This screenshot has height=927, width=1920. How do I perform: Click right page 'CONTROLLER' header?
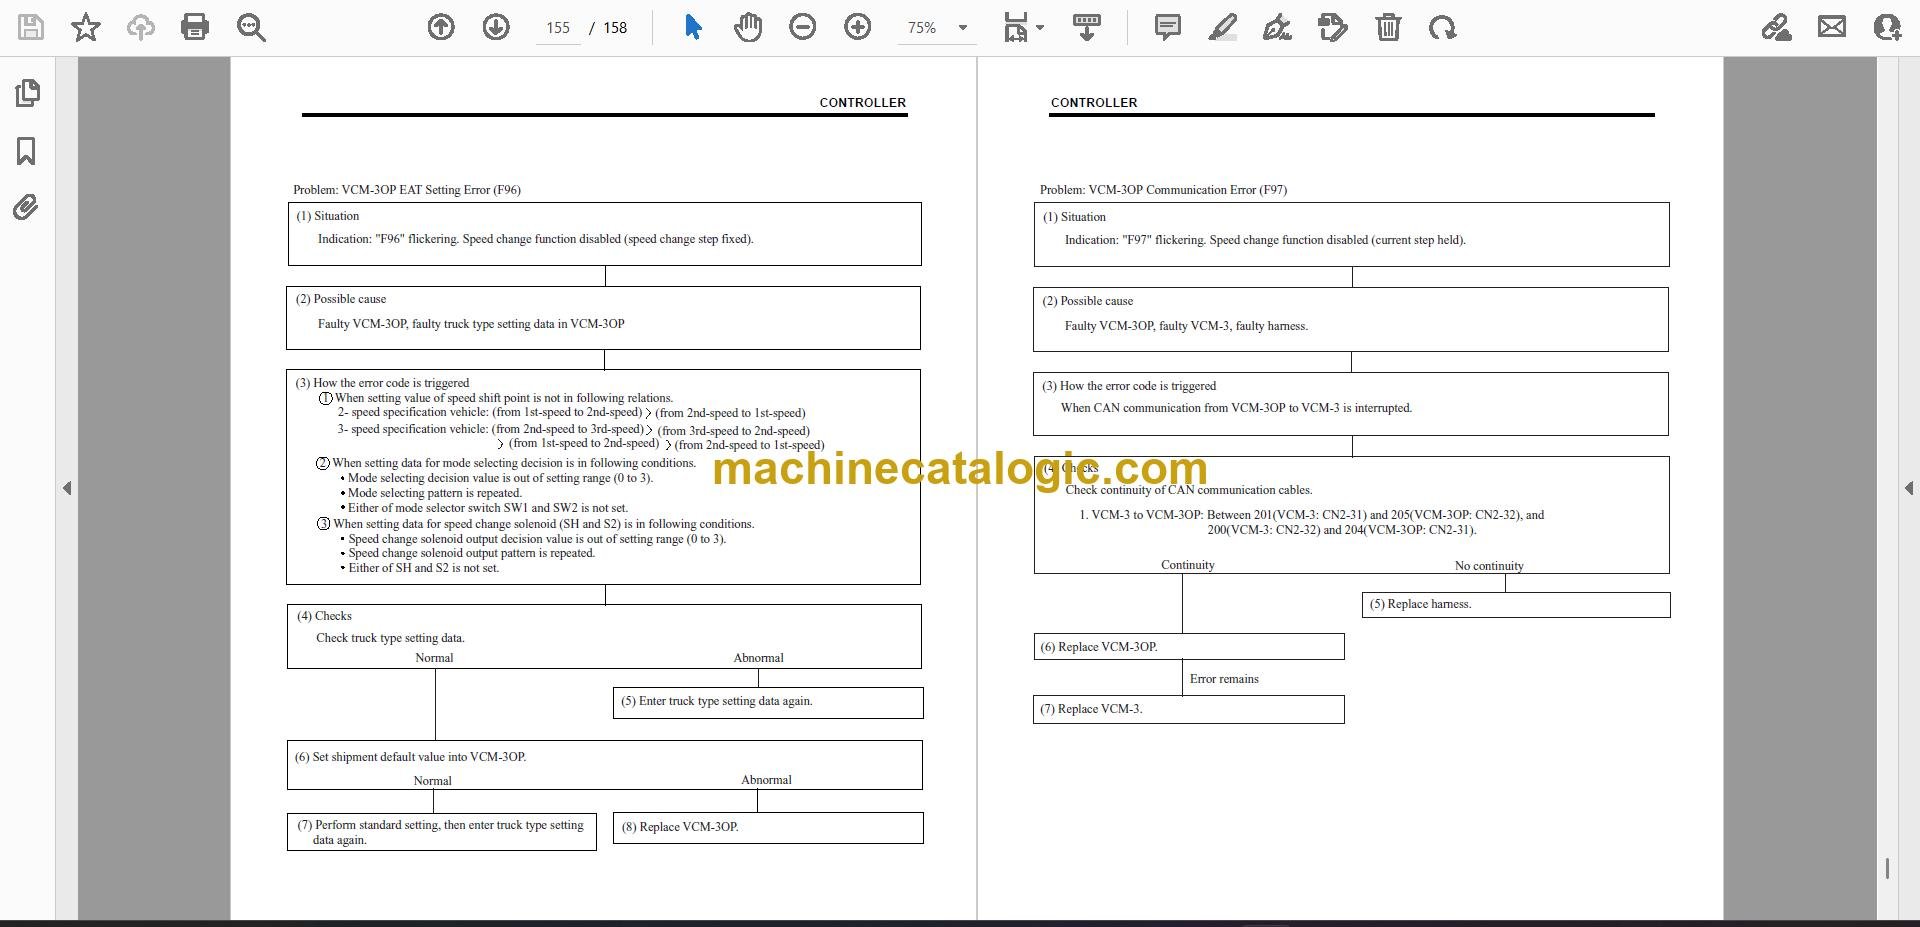point(1094,103)
